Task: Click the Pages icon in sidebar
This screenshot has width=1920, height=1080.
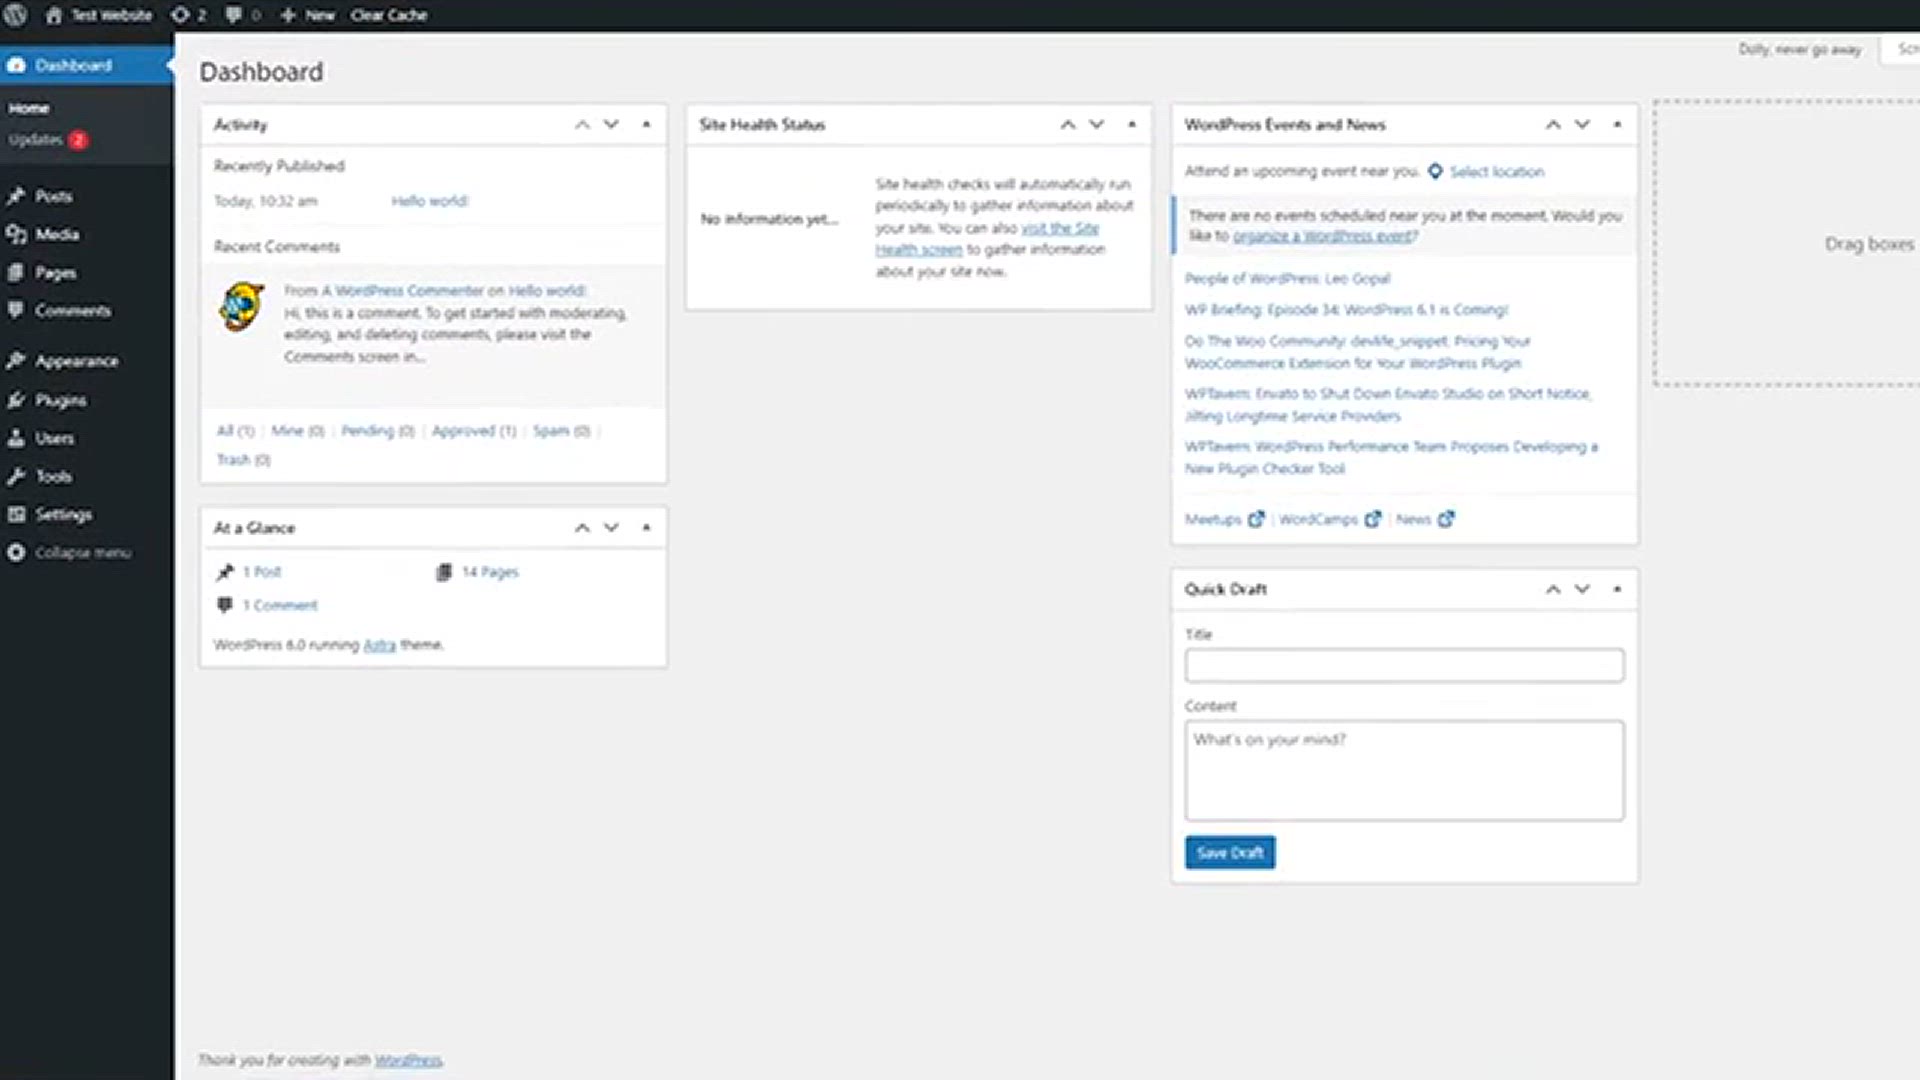Action: (16, 272)
